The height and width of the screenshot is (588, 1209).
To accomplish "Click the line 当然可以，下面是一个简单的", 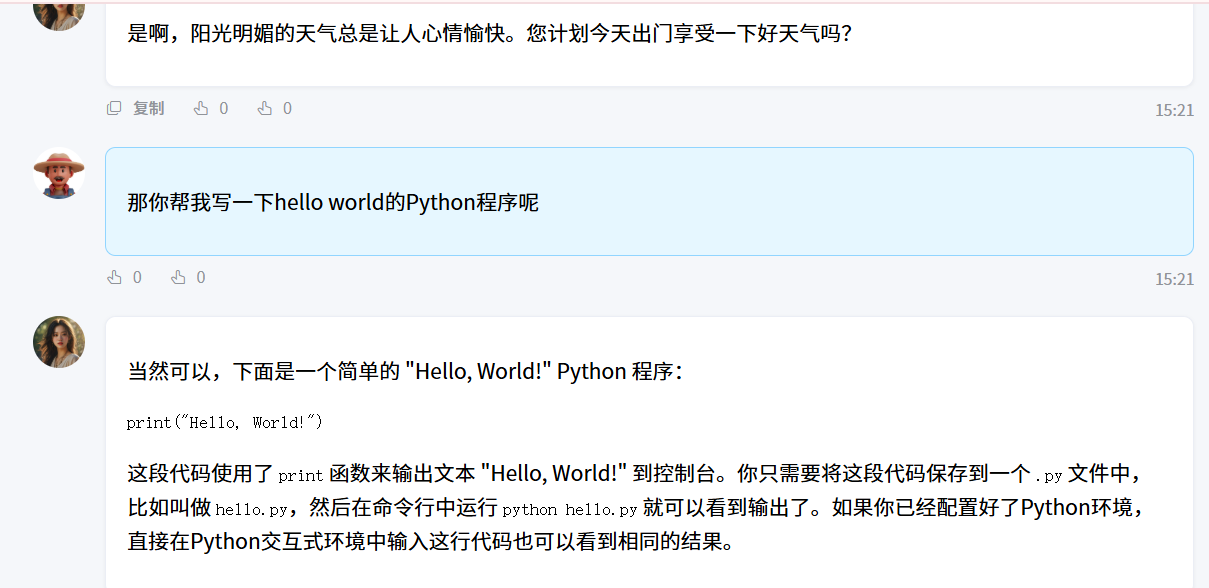I will pyautogui.click(x=405, y=371).
